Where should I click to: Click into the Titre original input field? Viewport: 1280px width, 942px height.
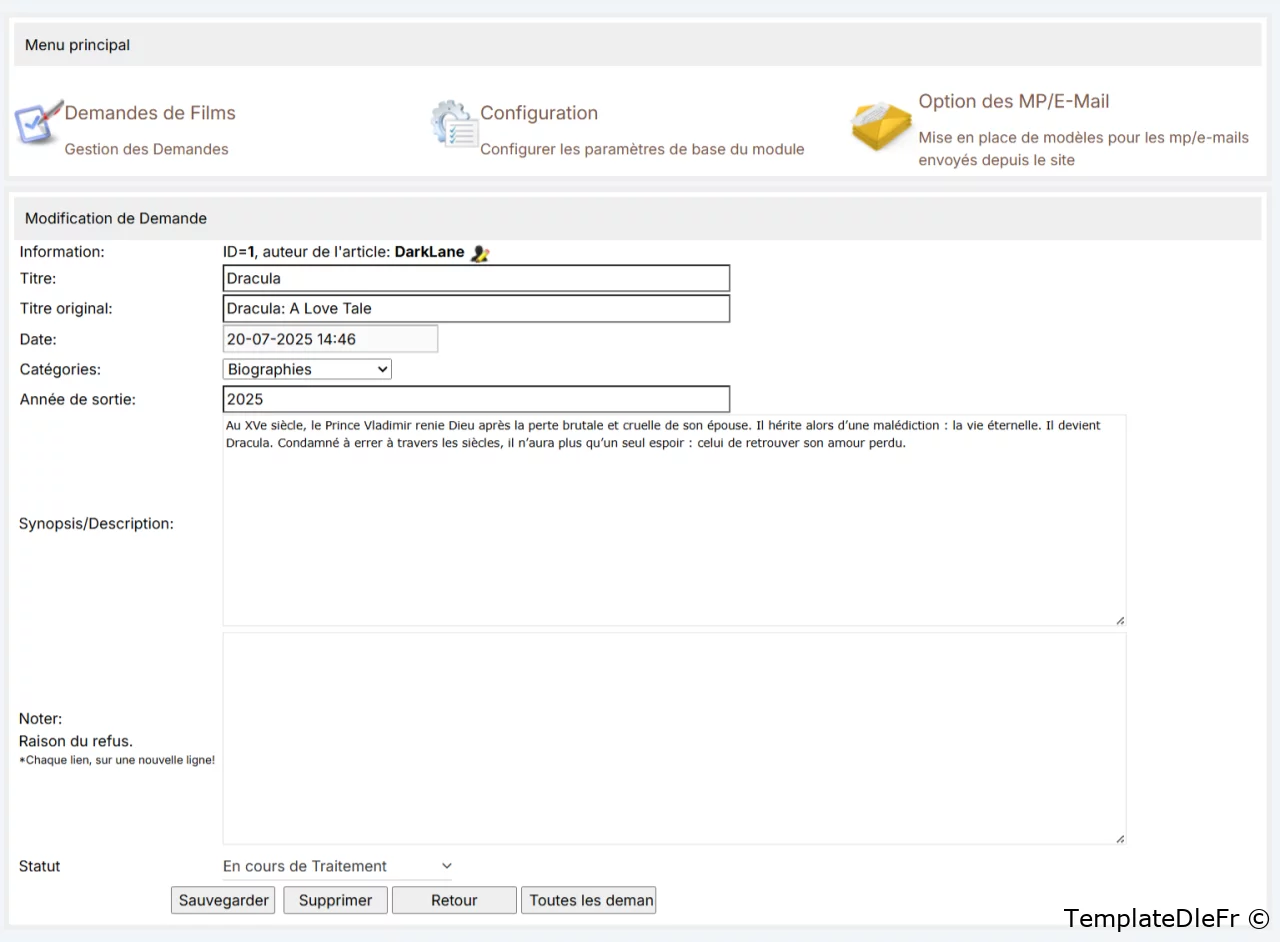(476, 309)
